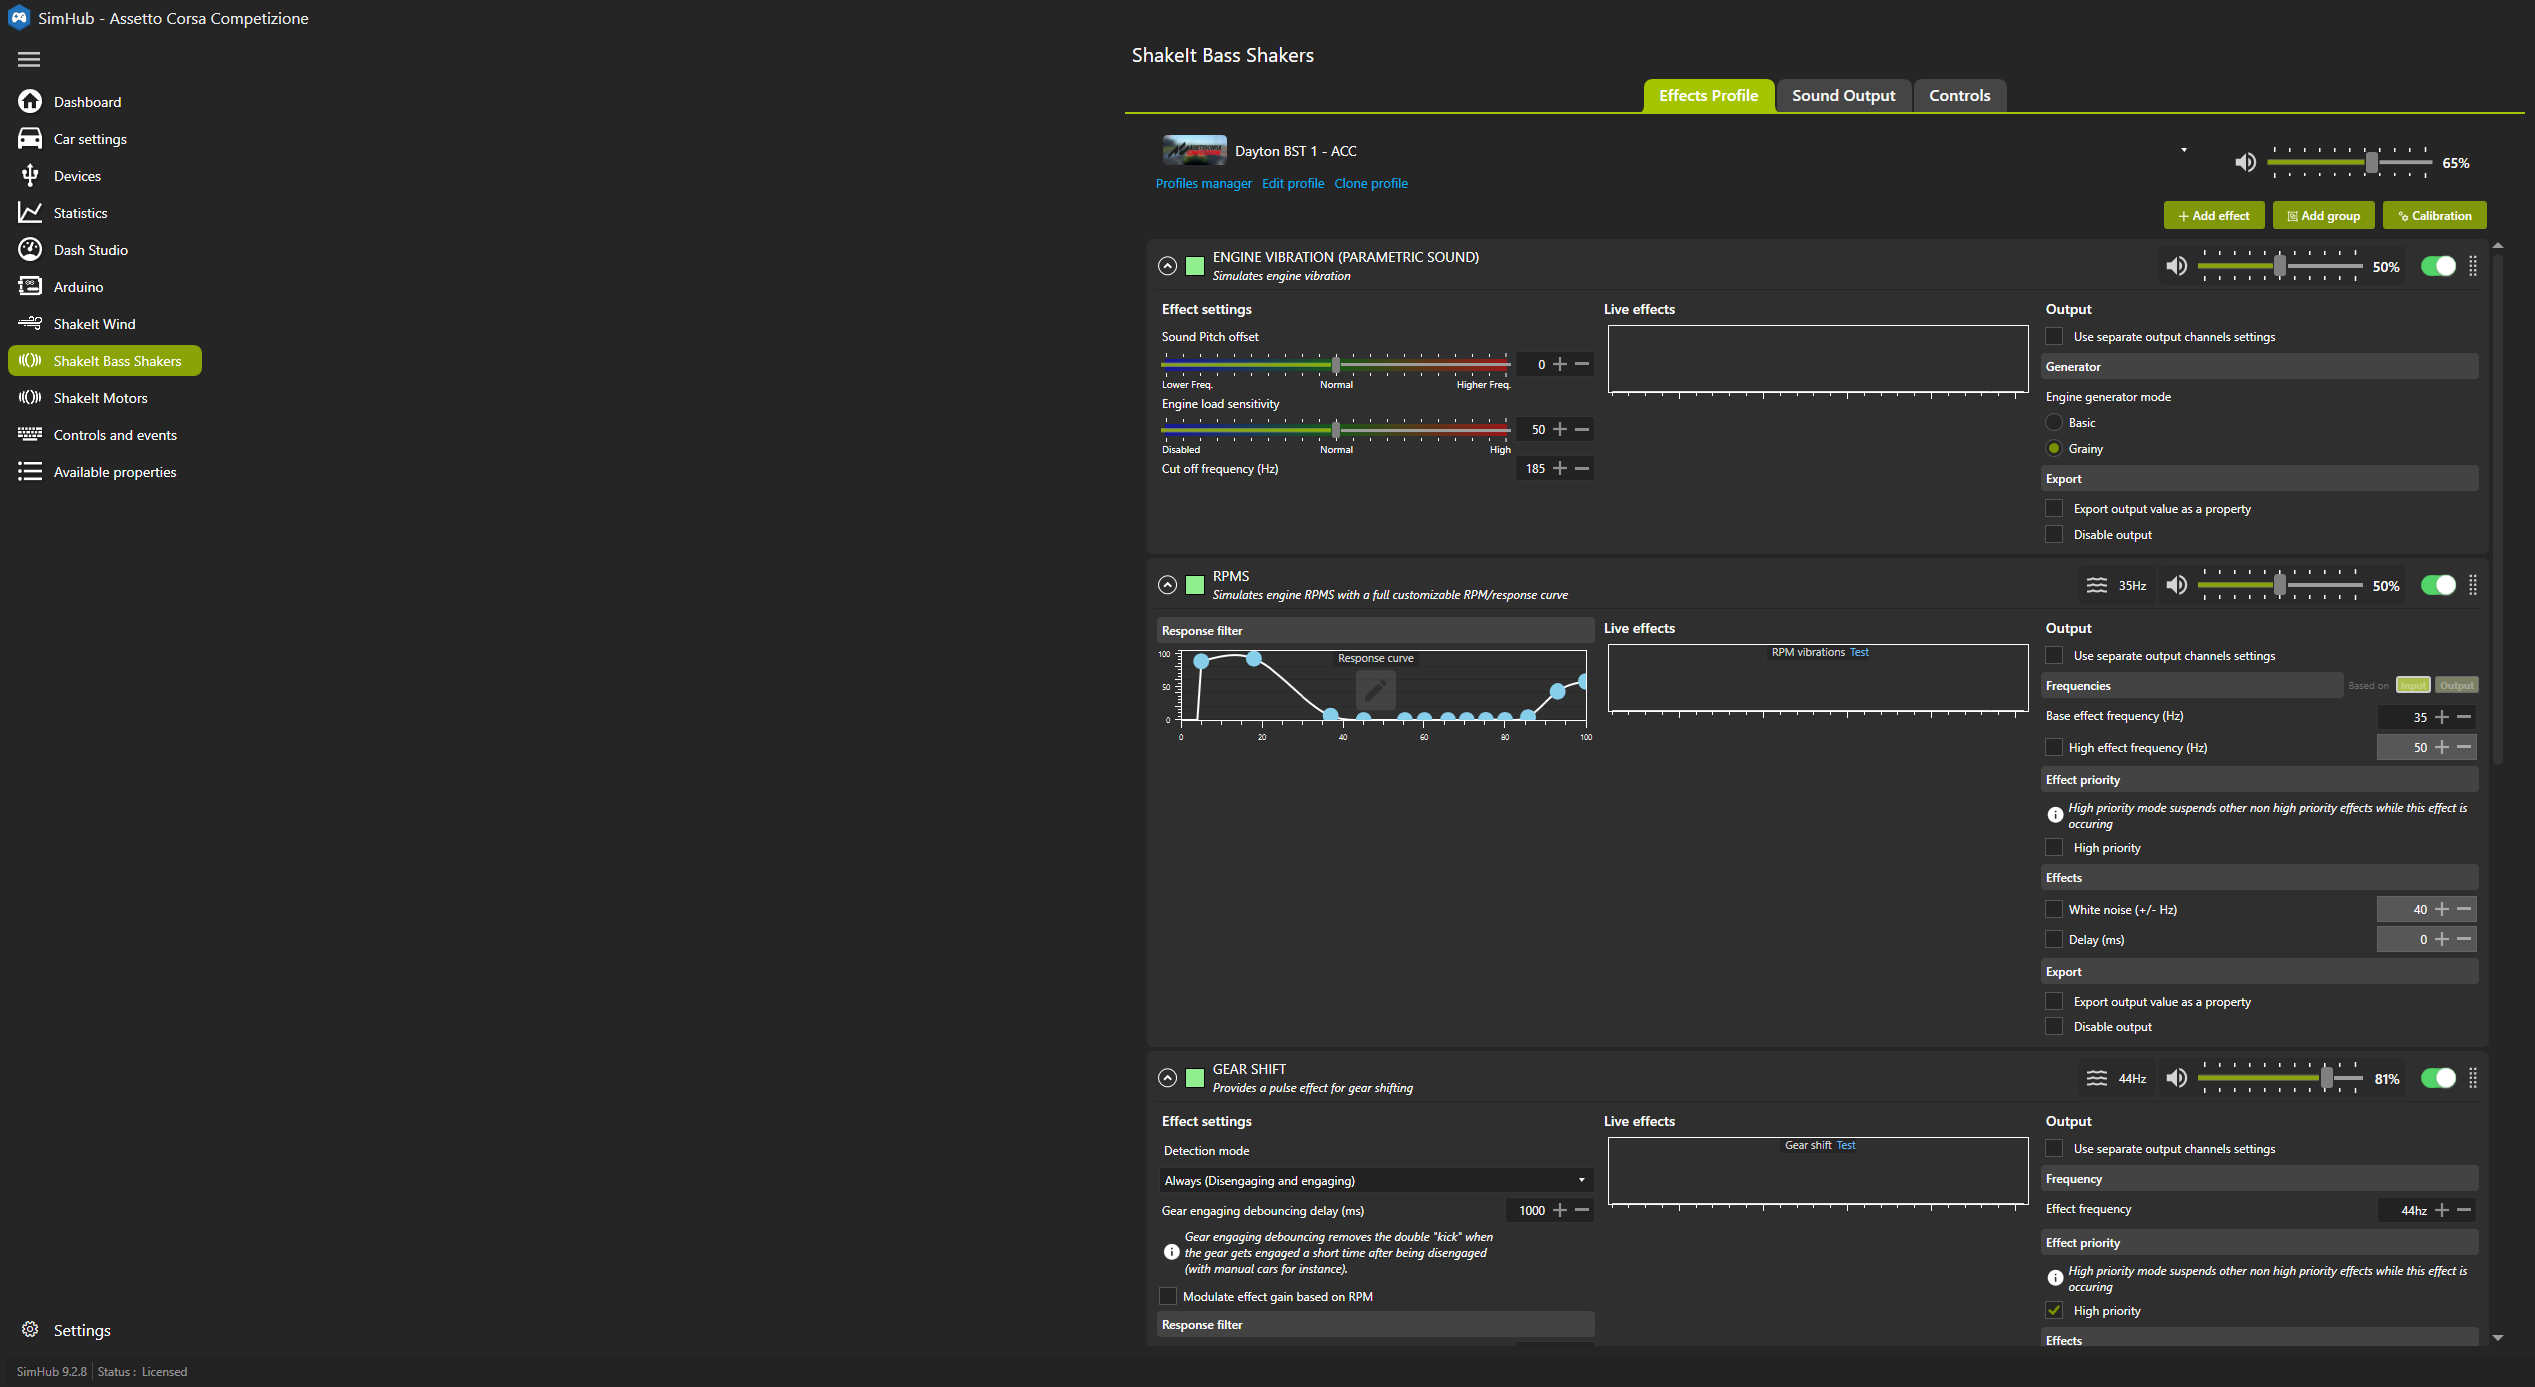Click Edit profile link
Image resolution: width=2535 pixels, height=1387 pixels.
(1292, 183)
